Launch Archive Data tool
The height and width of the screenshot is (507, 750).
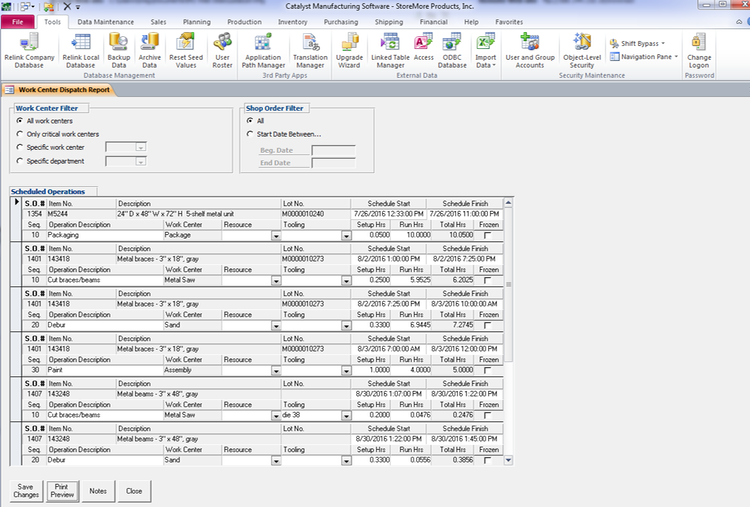[x=149, y=51]
